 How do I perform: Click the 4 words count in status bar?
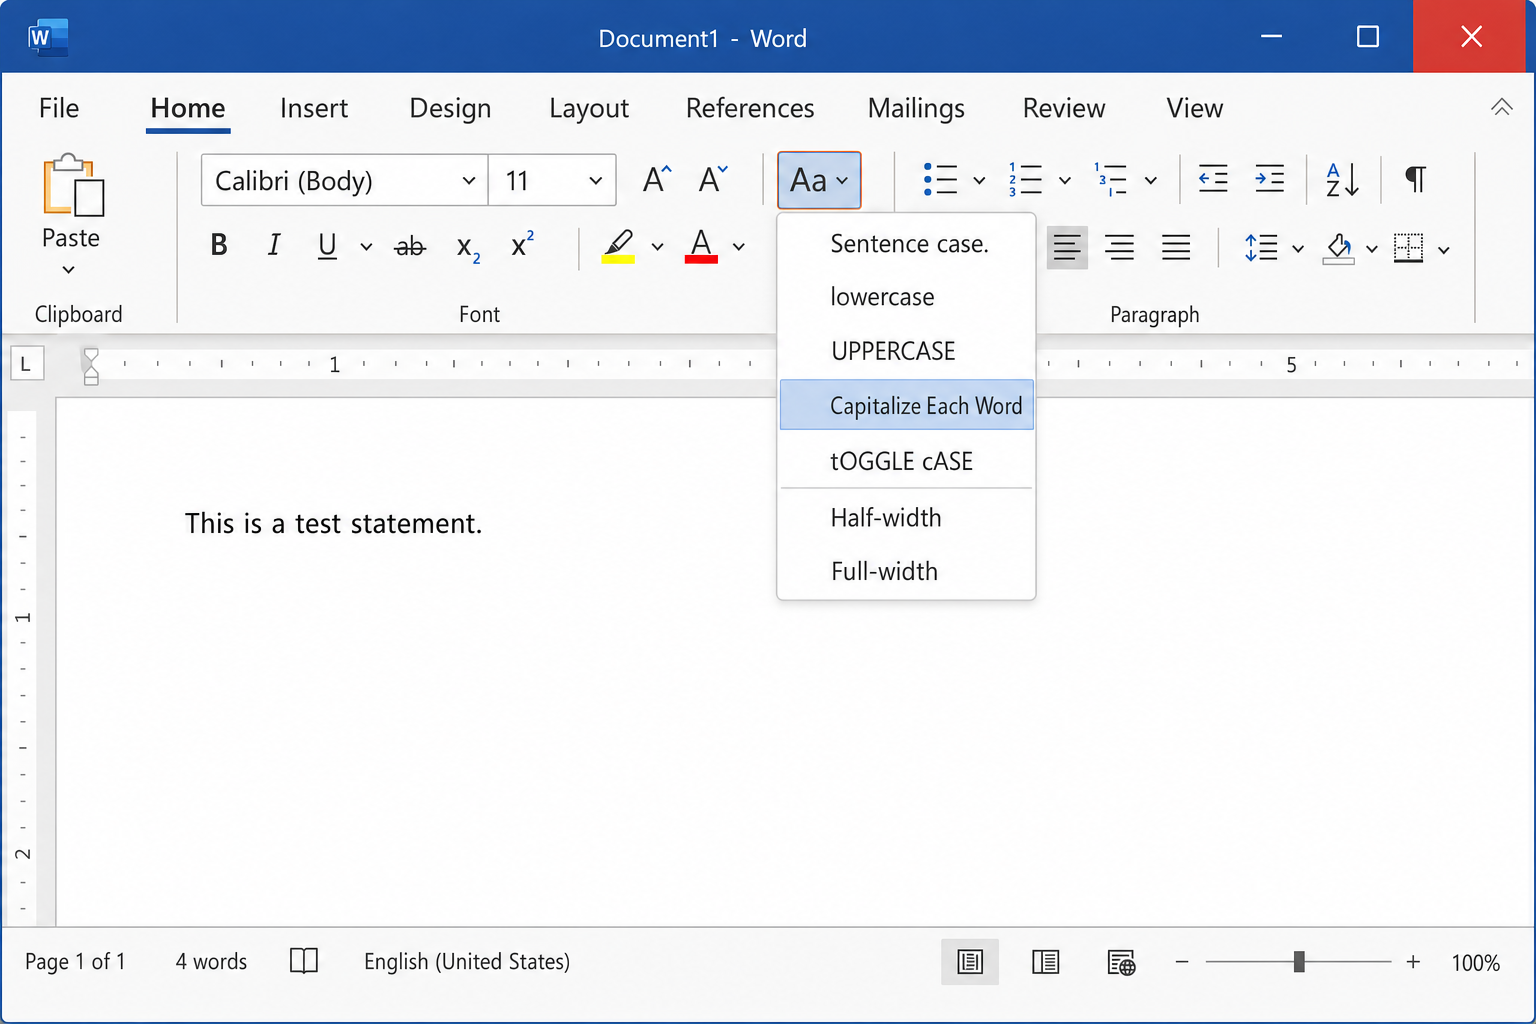211,962
